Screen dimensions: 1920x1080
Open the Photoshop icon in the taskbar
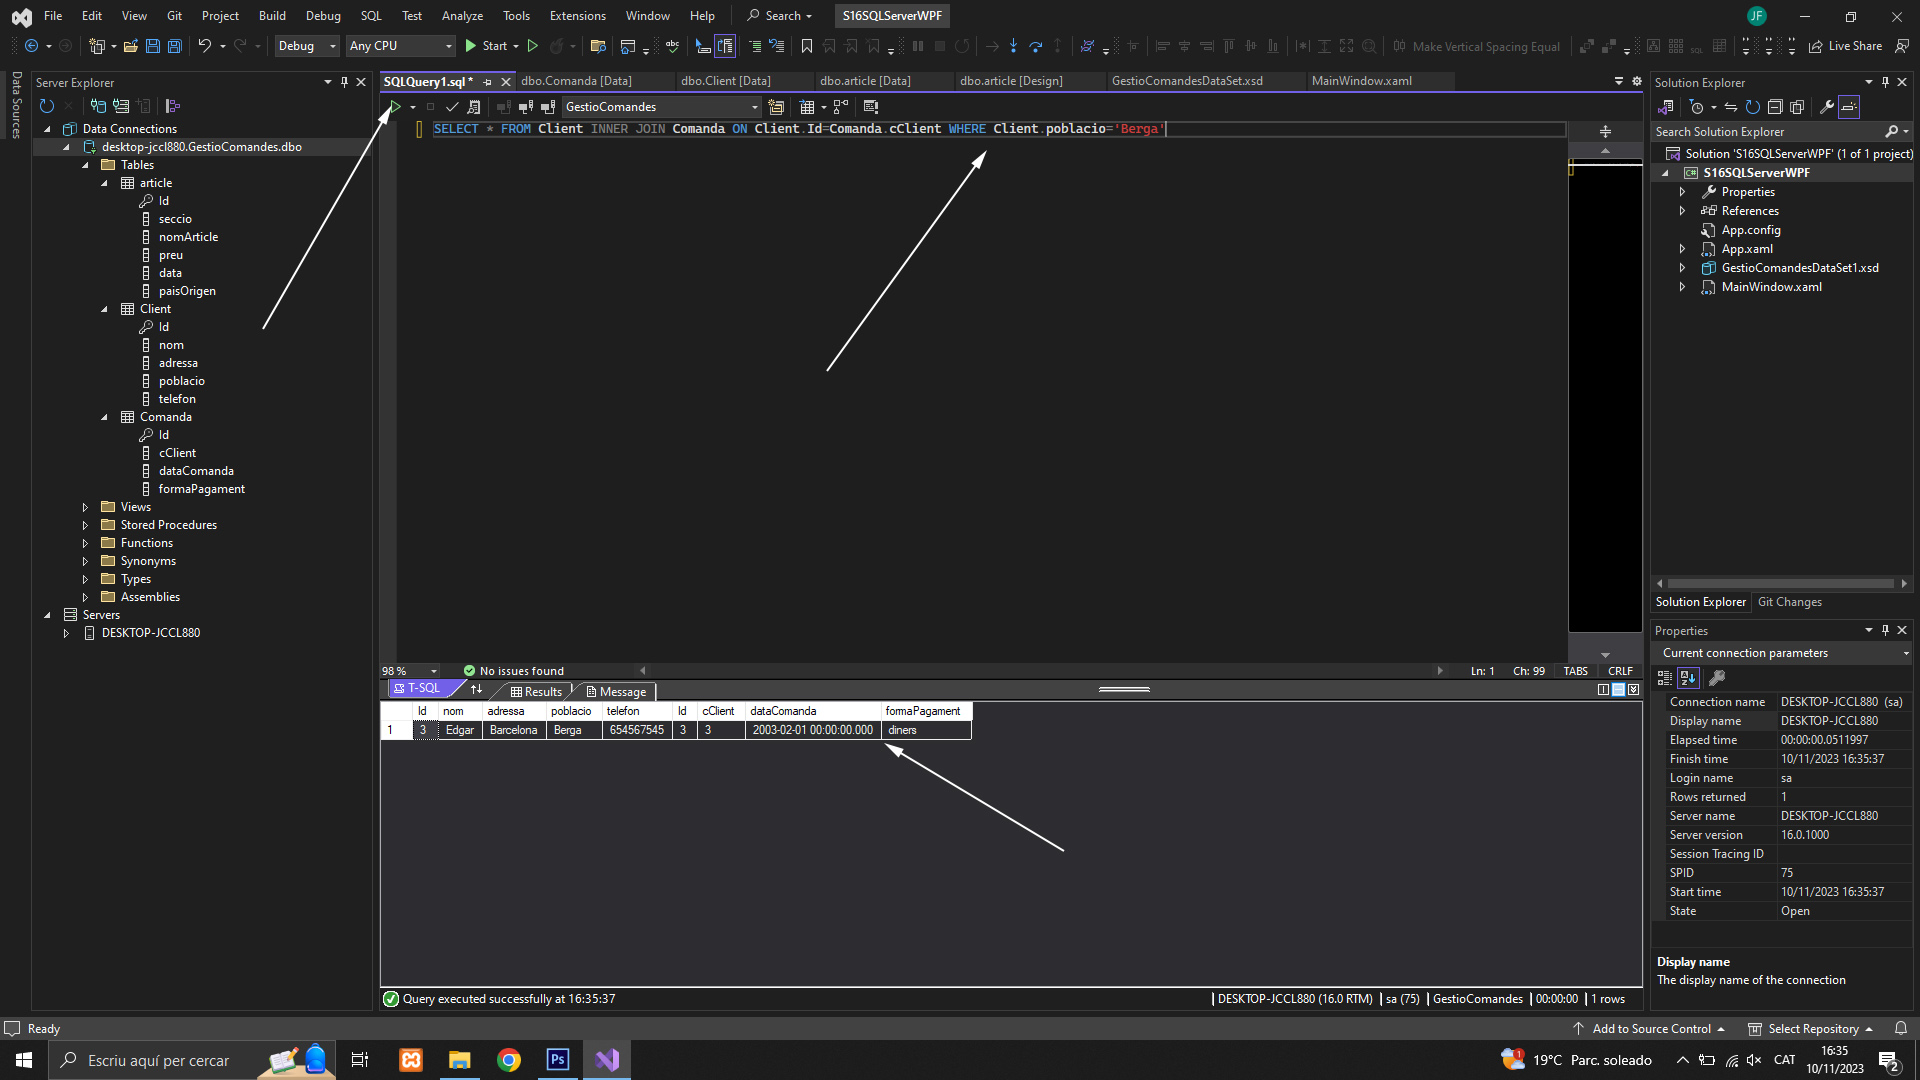[x=558, y=1060]
